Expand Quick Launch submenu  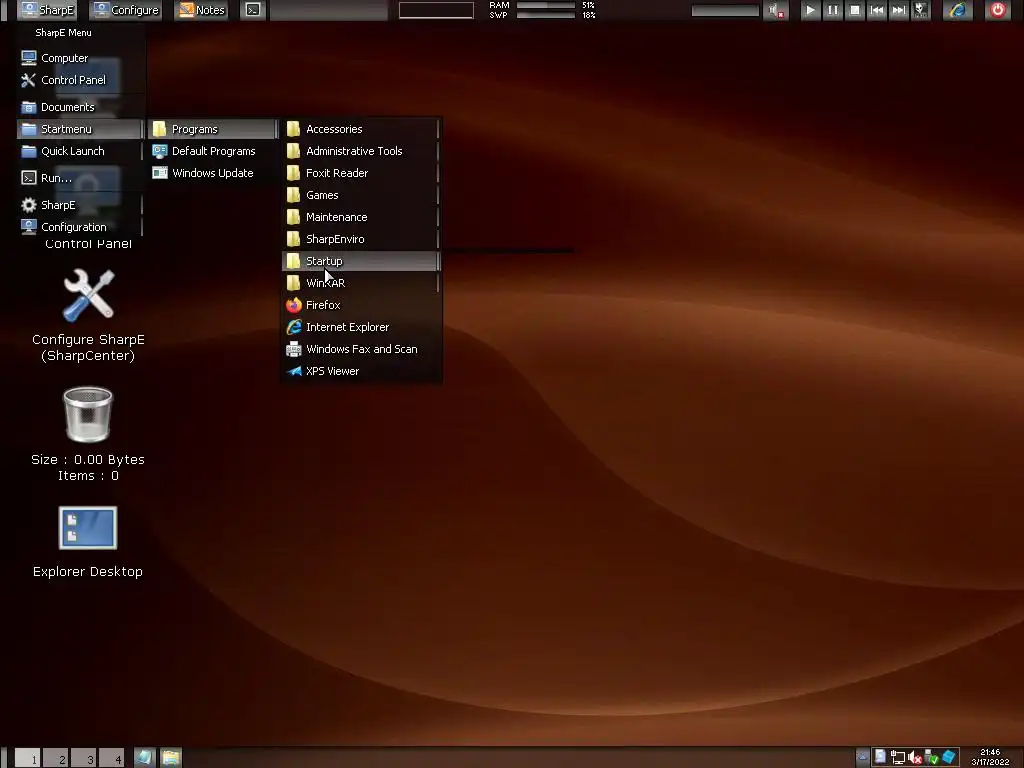pyautogui.click(x=80, y=151)
